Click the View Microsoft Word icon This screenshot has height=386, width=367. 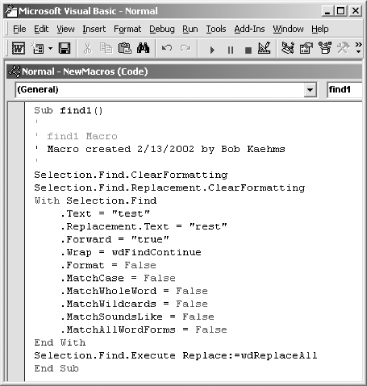click(18, 49)
